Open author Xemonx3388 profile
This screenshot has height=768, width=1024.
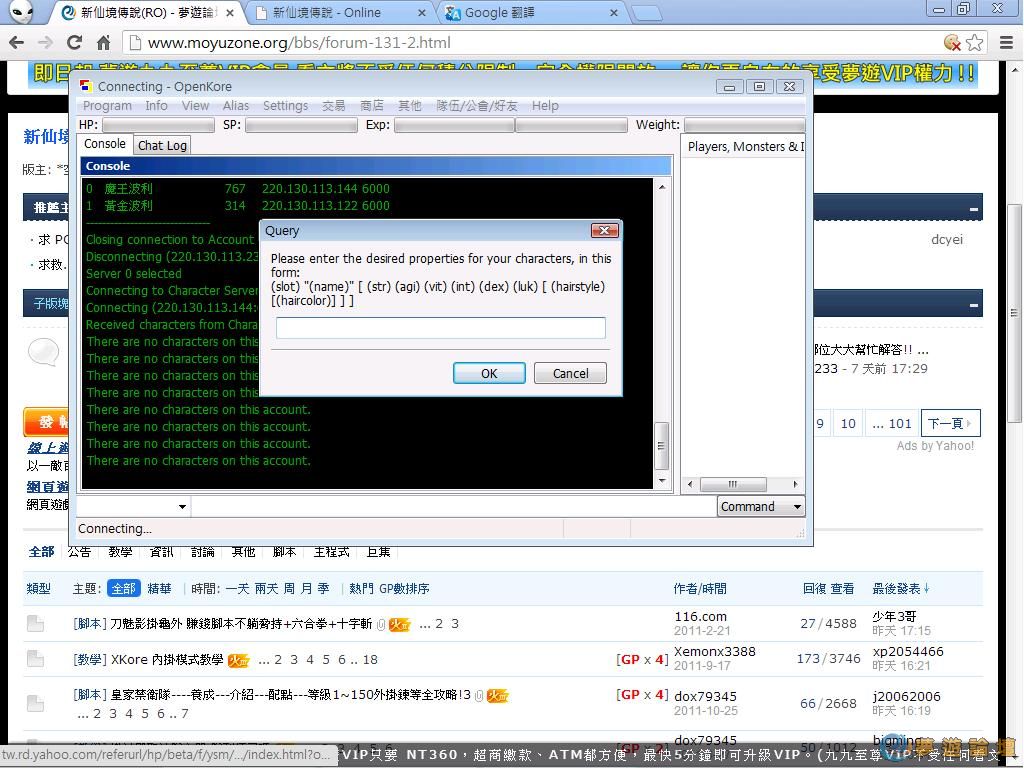point(714,652)
